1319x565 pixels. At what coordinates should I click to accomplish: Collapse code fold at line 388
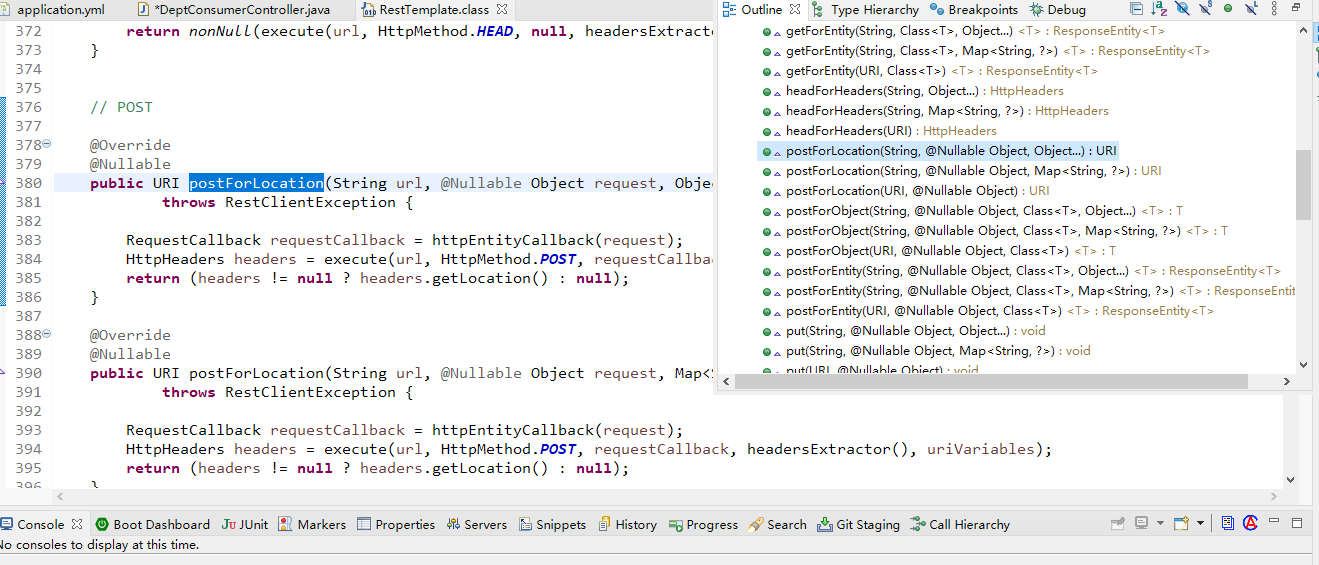point(47,335)
